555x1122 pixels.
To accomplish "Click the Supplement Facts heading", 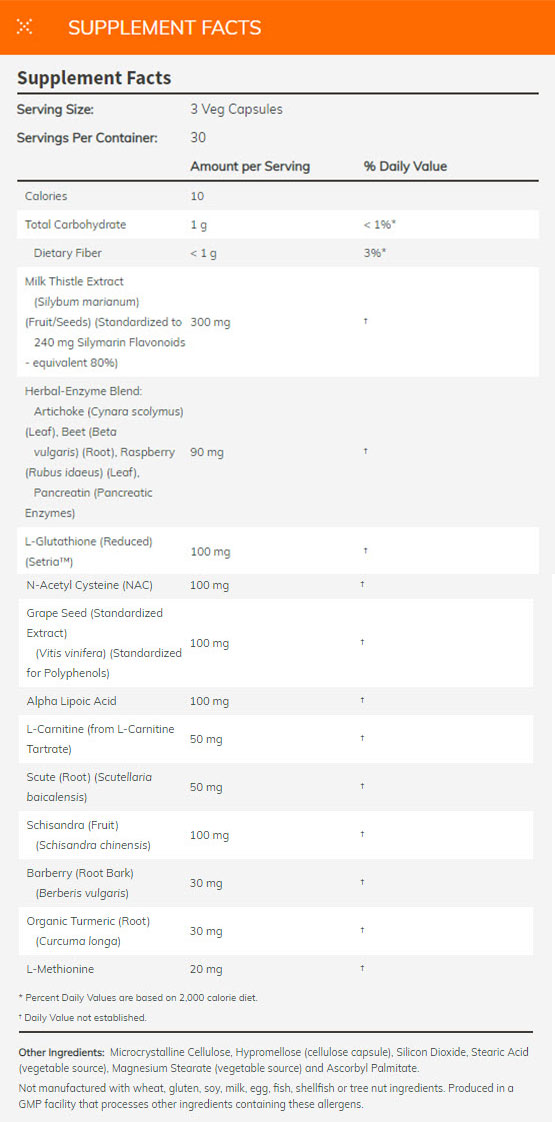I will [x=94, y=78].
